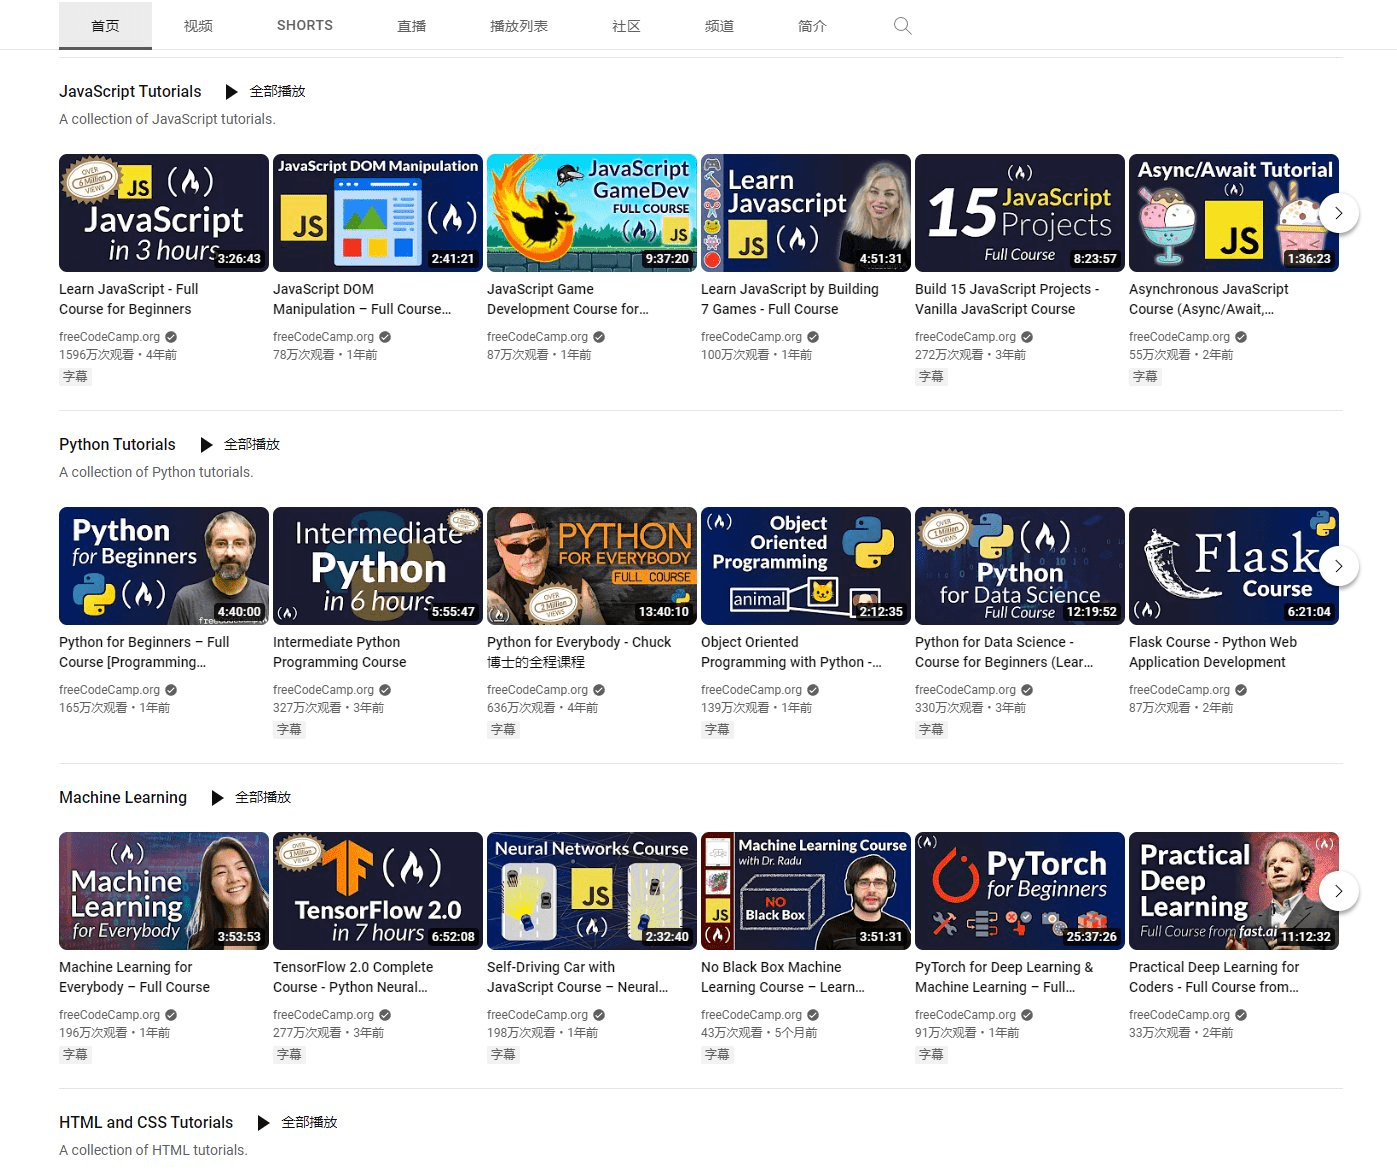This screenshot has height=1174, width=1397.
Task: Open the 直播 tab
Action: [412, 26]
